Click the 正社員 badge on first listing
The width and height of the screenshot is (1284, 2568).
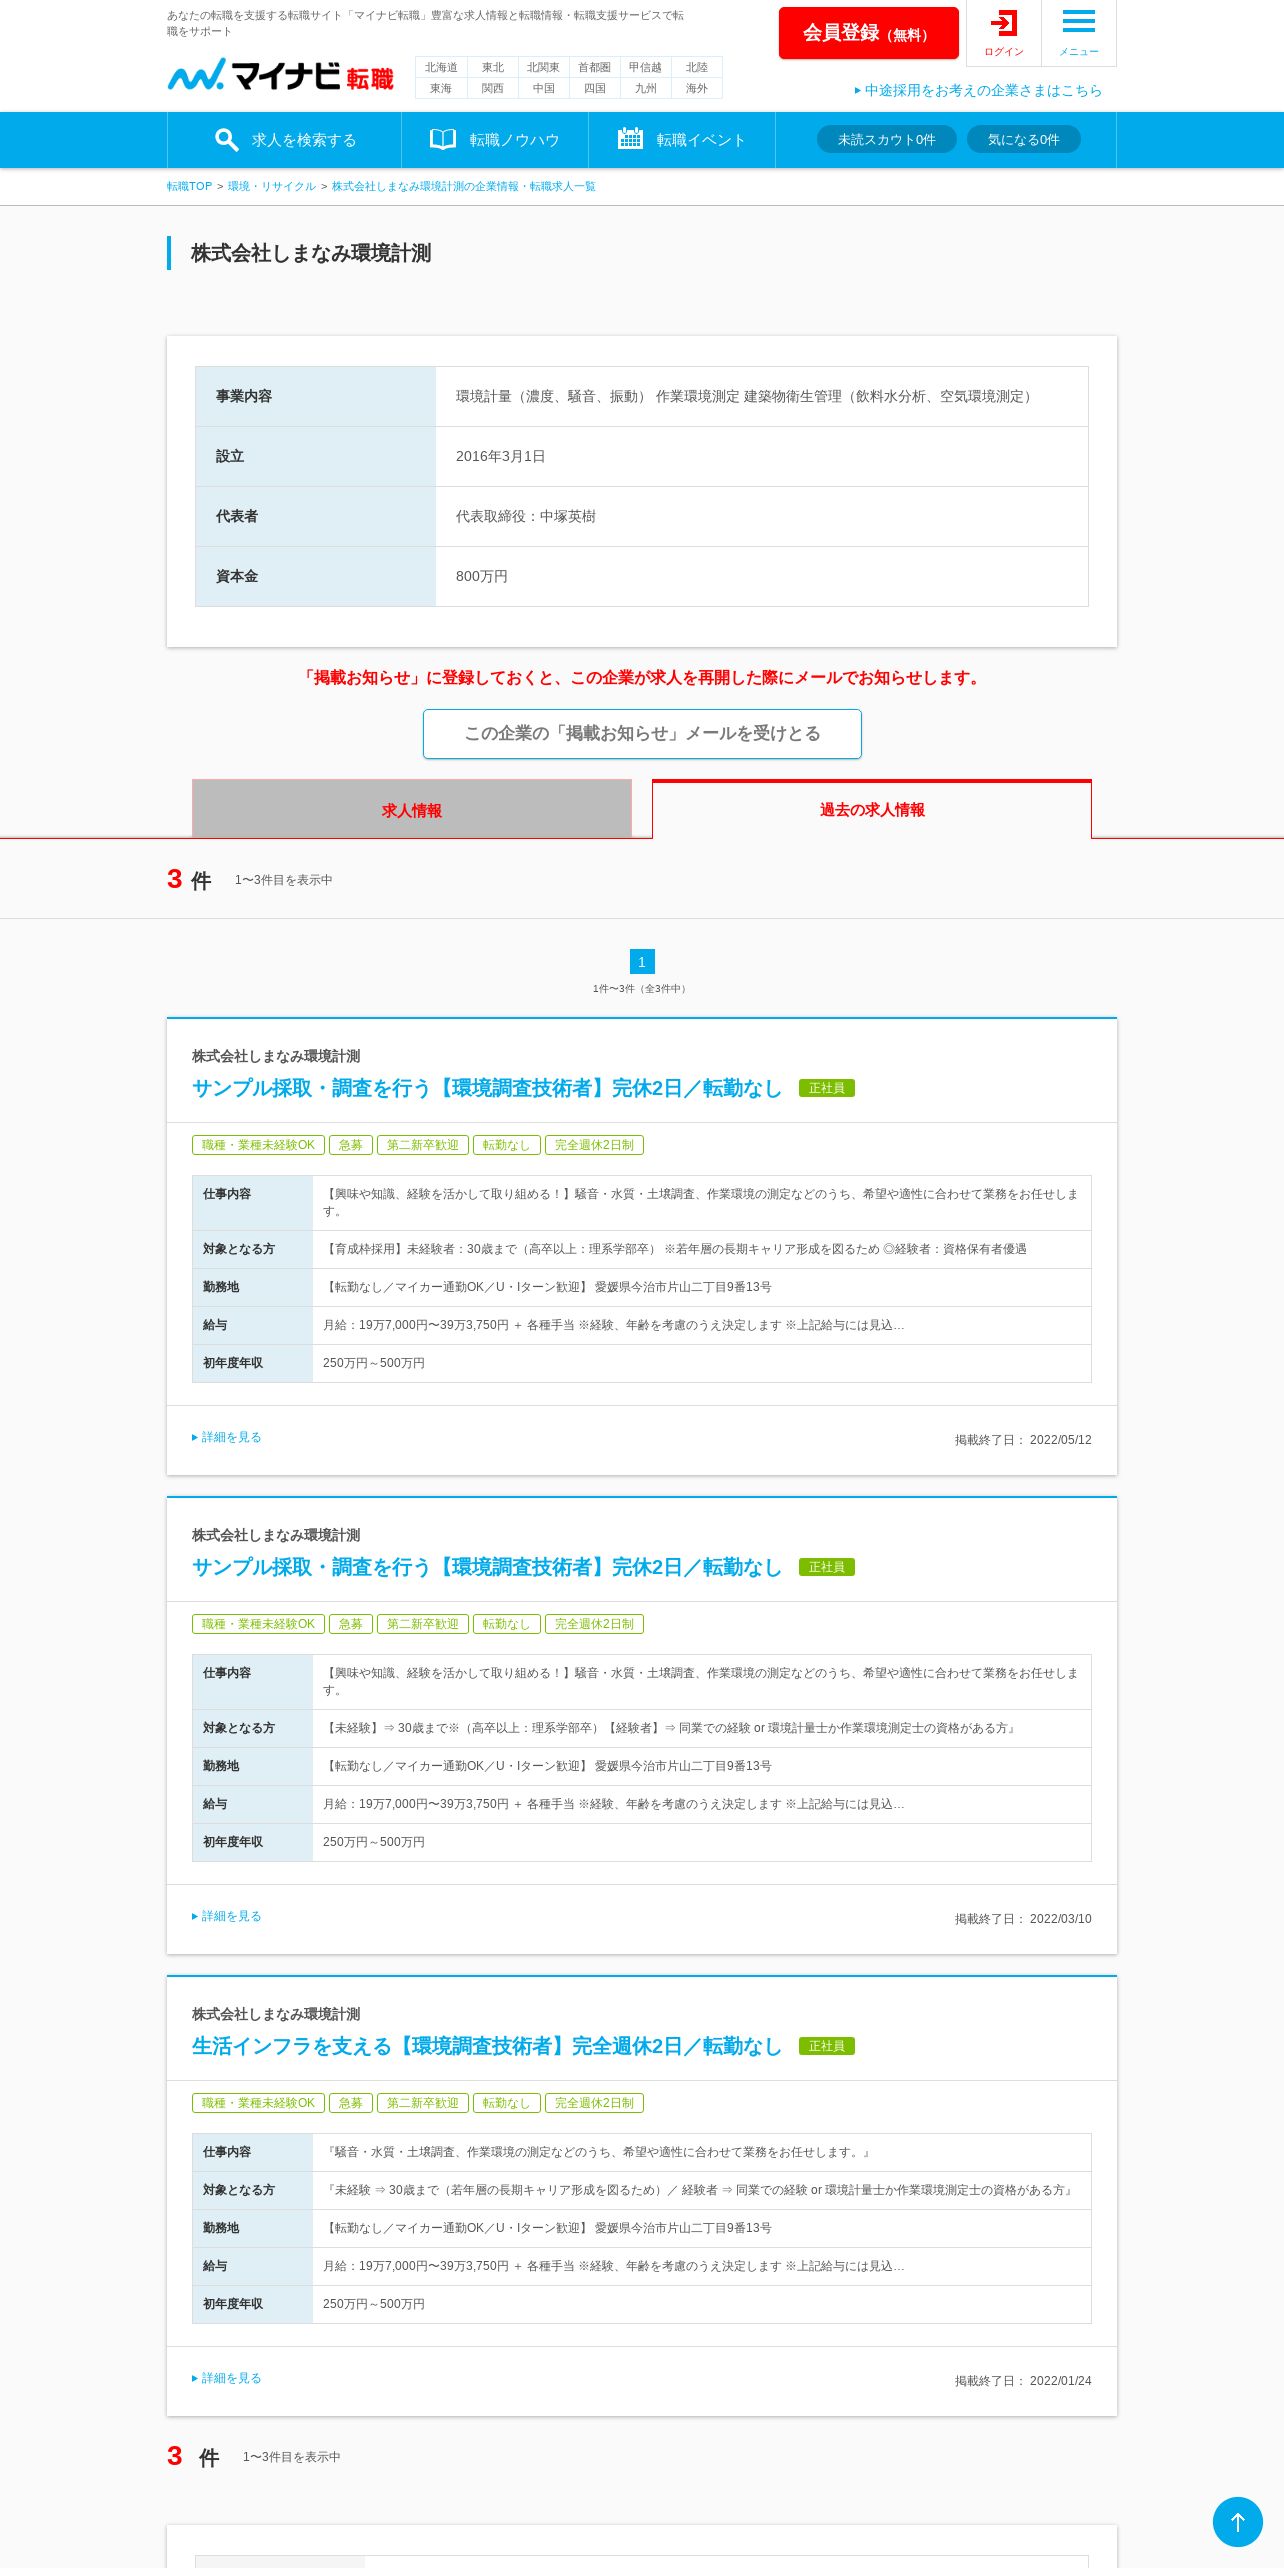[x=826, y=1088]
